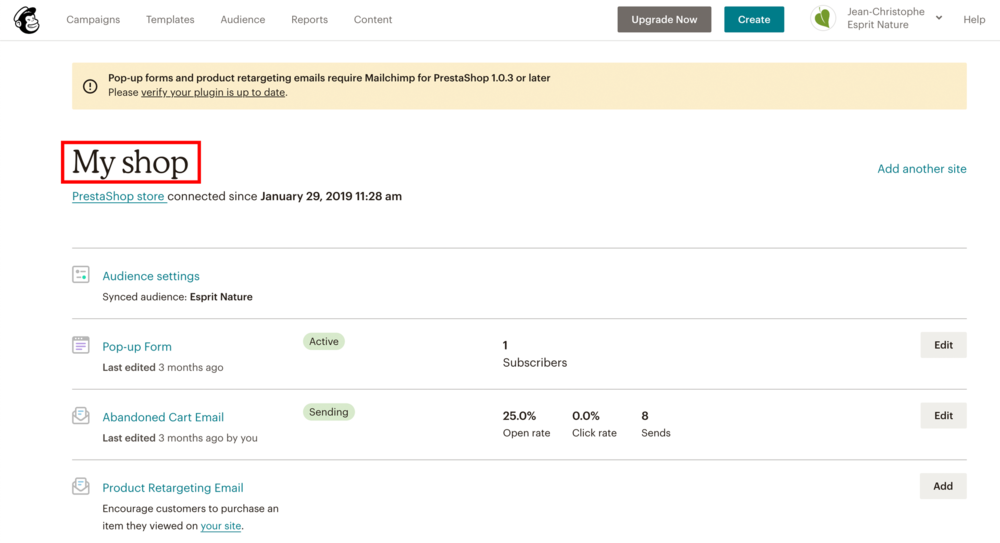
Task: Click the verify your plugin link
Action: 213,93
